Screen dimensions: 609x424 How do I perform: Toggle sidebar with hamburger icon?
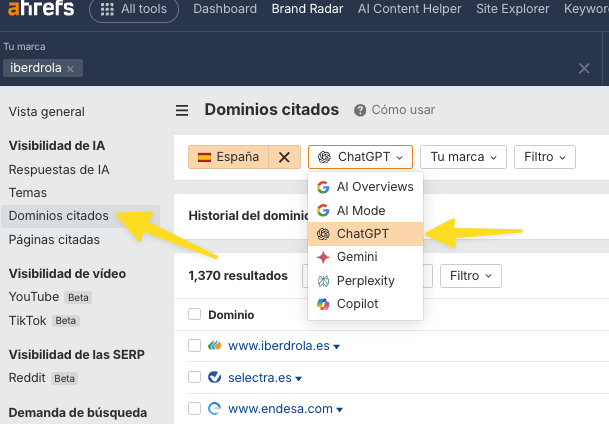[182, 110]
